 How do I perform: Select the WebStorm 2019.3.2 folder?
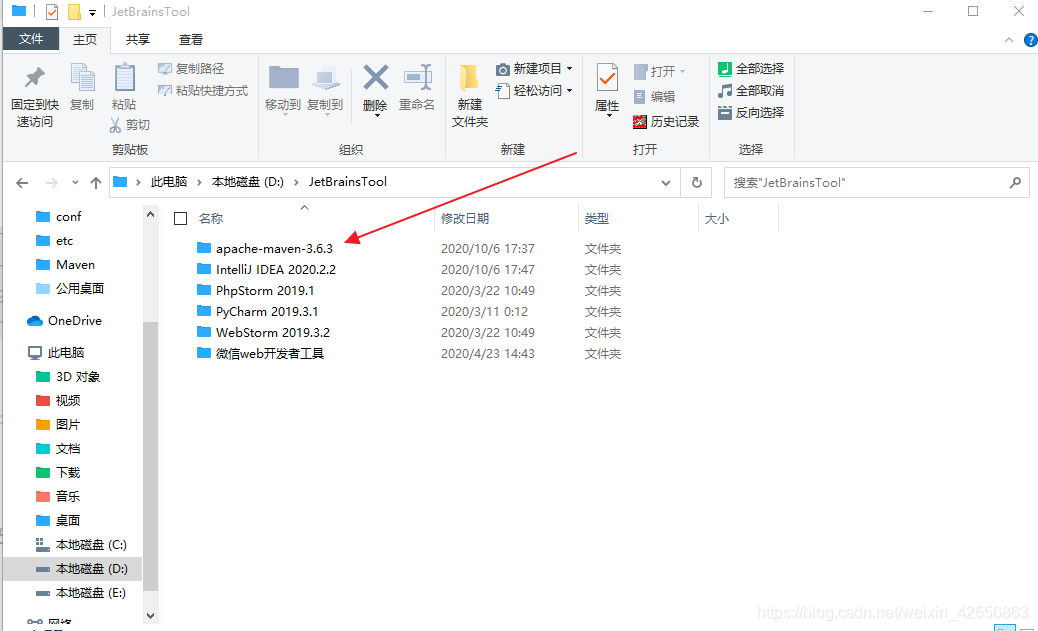tap(273, 332)
